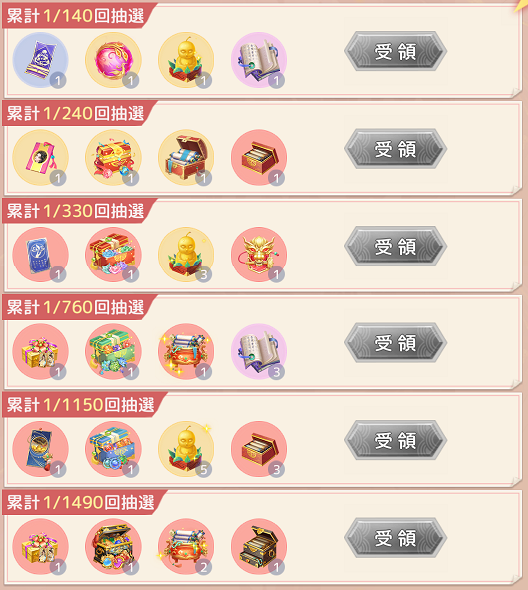The image size is (528, 590).
Task: Inspect the pink phoenix orb reward
Action: click(113, 60)
